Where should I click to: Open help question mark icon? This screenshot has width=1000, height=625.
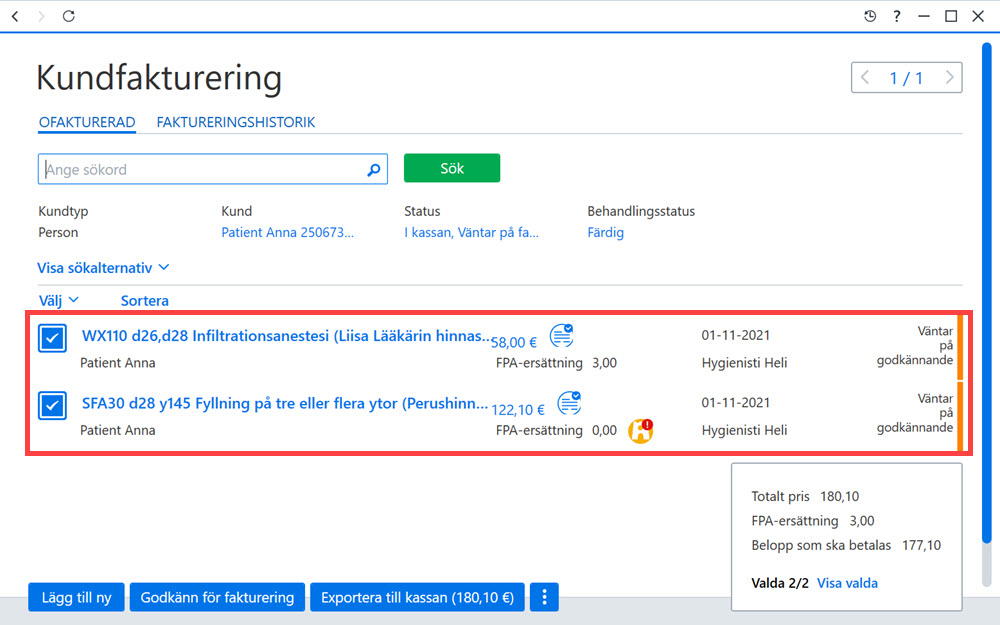(897, 16)
